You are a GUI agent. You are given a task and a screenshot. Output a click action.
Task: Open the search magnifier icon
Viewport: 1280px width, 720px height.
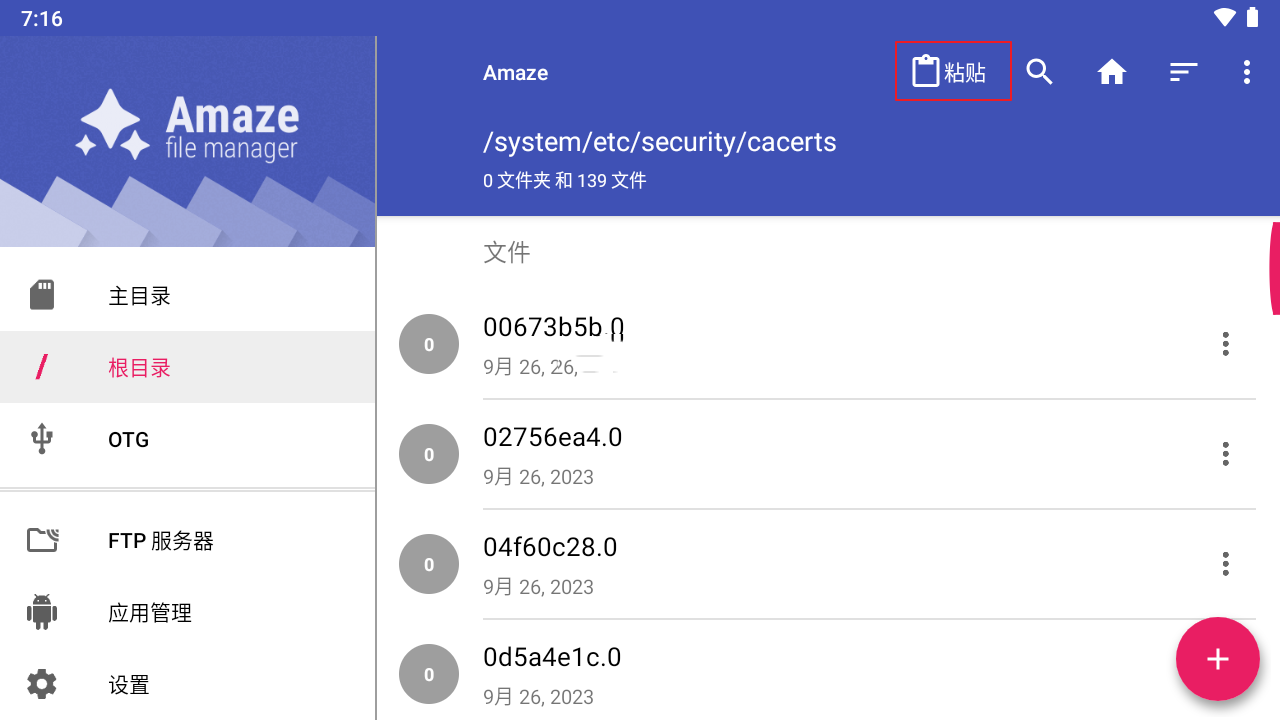(x=1040, y=72)
